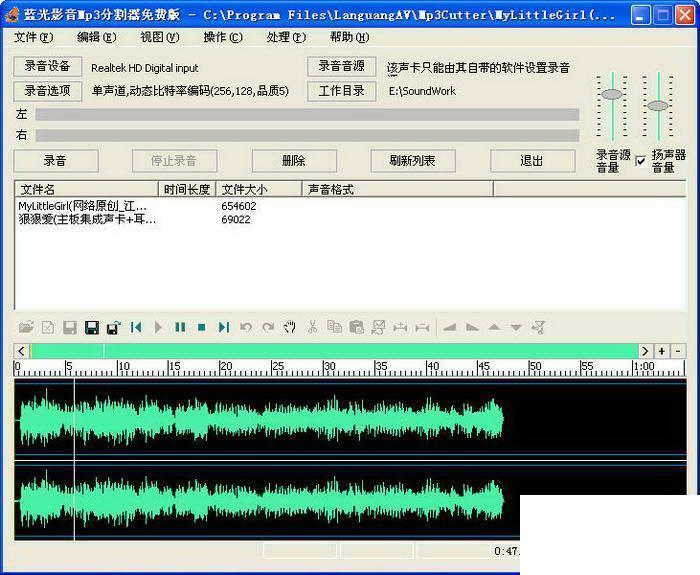Click the close document toolbar icon
This screenshot has height=575, width=700.
pos(48,328)
